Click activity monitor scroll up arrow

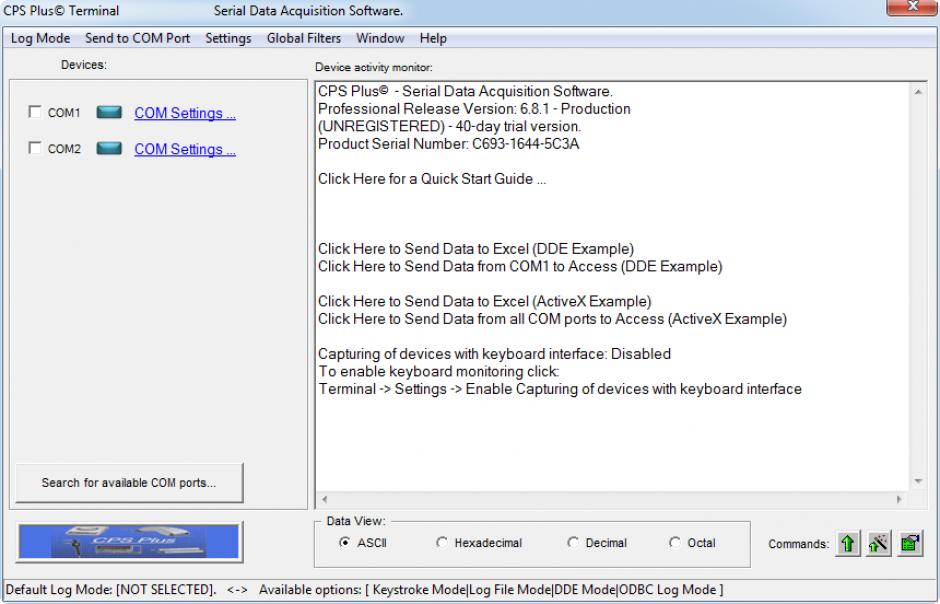(x=918, y=92)
